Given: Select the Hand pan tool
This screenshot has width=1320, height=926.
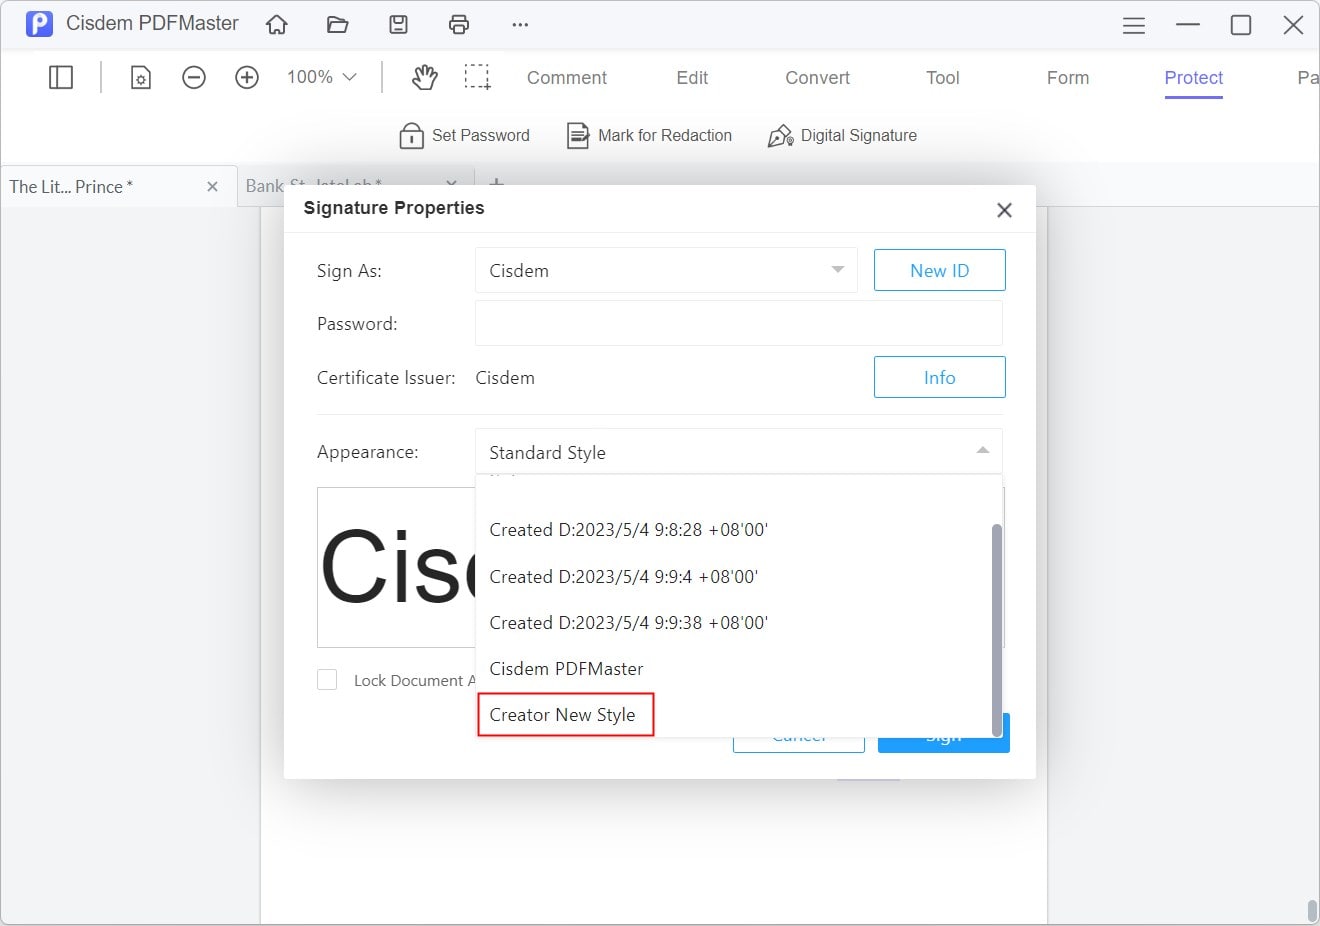Looking at the screenshot, I should pyautogui.click(x=425, y=77).
